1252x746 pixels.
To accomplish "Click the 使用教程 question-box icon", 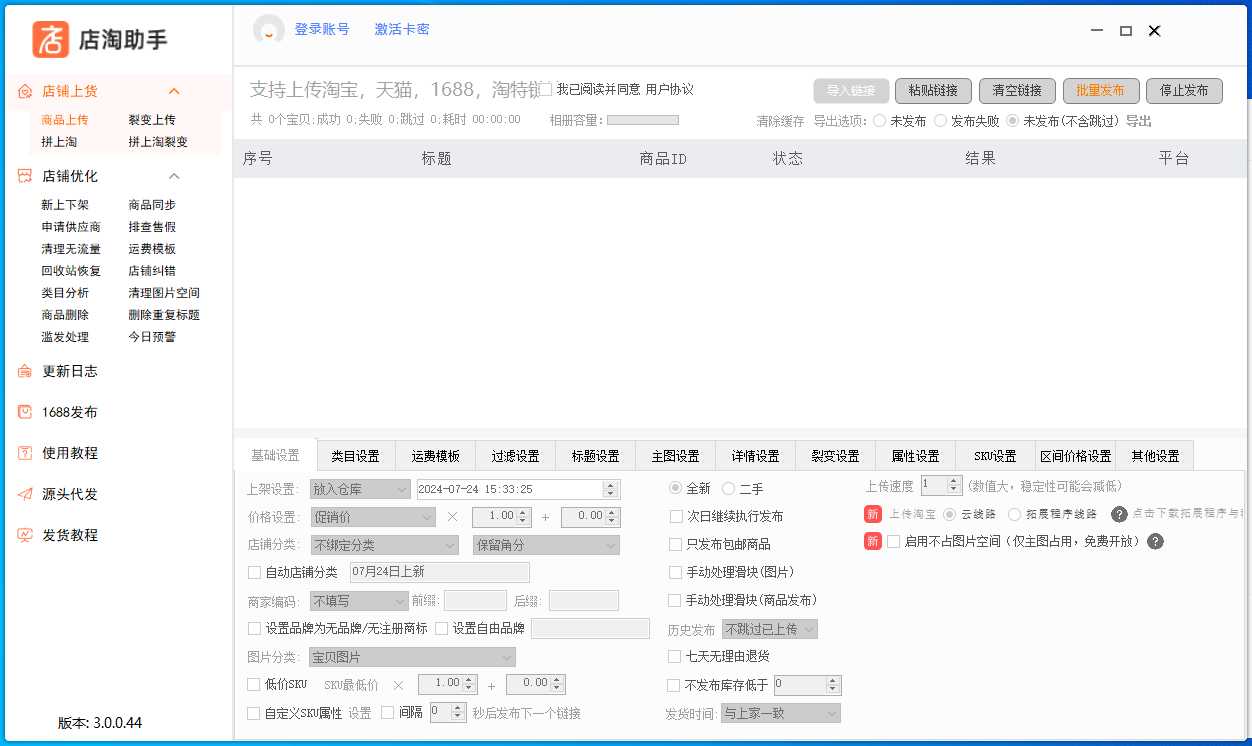I will (24, 453).
